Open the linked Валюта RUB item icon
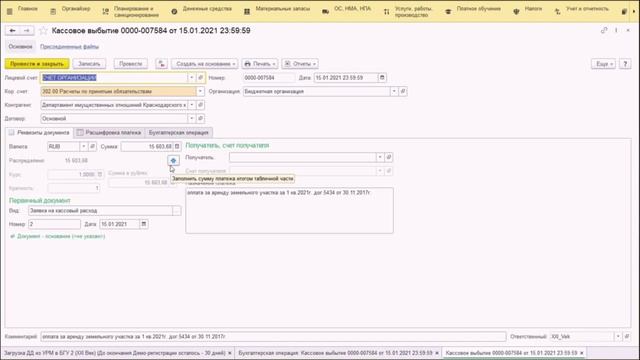Screen dimensions: 640x360 click(x=92, y=147)
